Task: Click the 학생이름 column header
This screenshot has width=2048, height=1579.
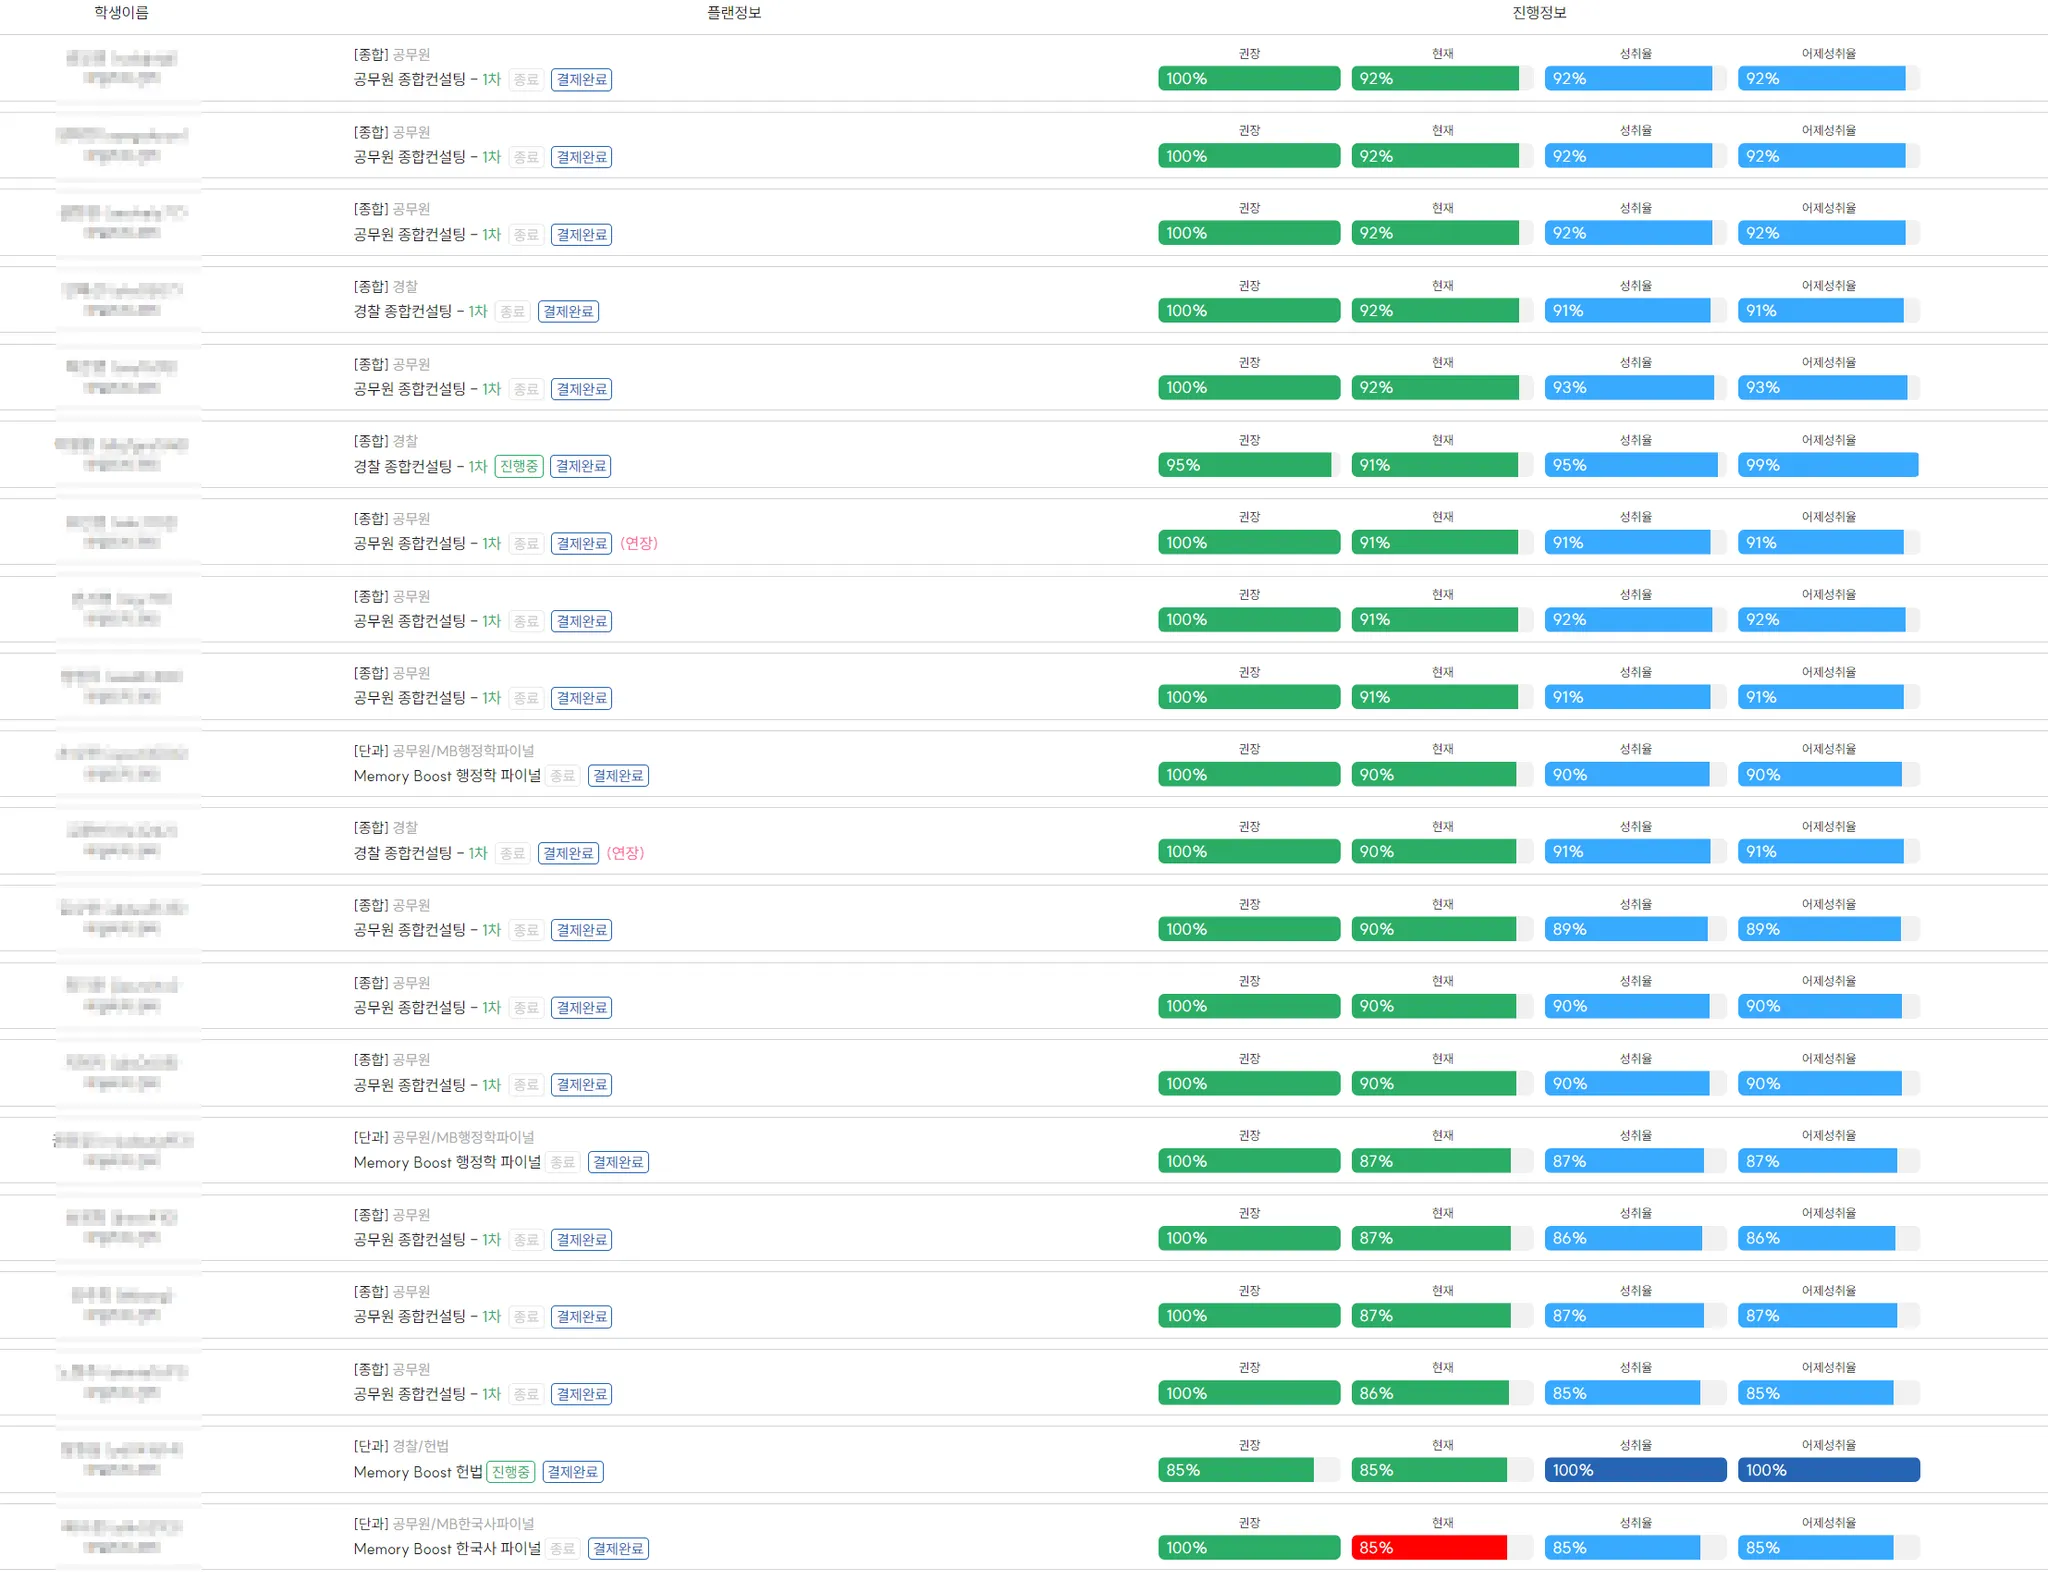Action: [121, 13]
